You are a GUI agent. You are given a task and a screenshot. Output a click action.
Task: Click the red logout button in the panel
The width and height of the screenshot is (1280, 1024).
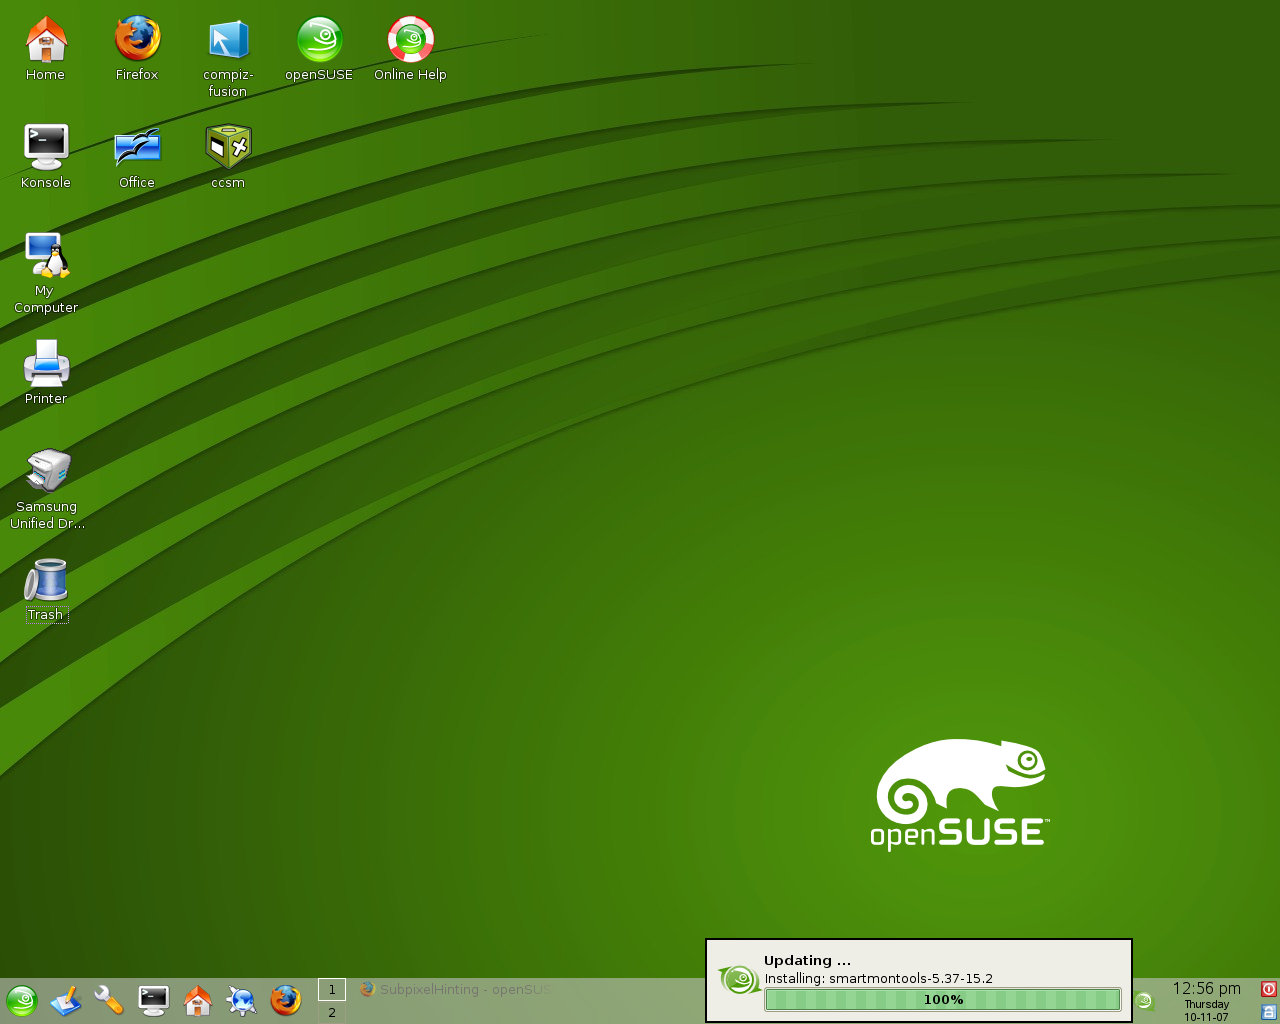(x=1269, y=990)
